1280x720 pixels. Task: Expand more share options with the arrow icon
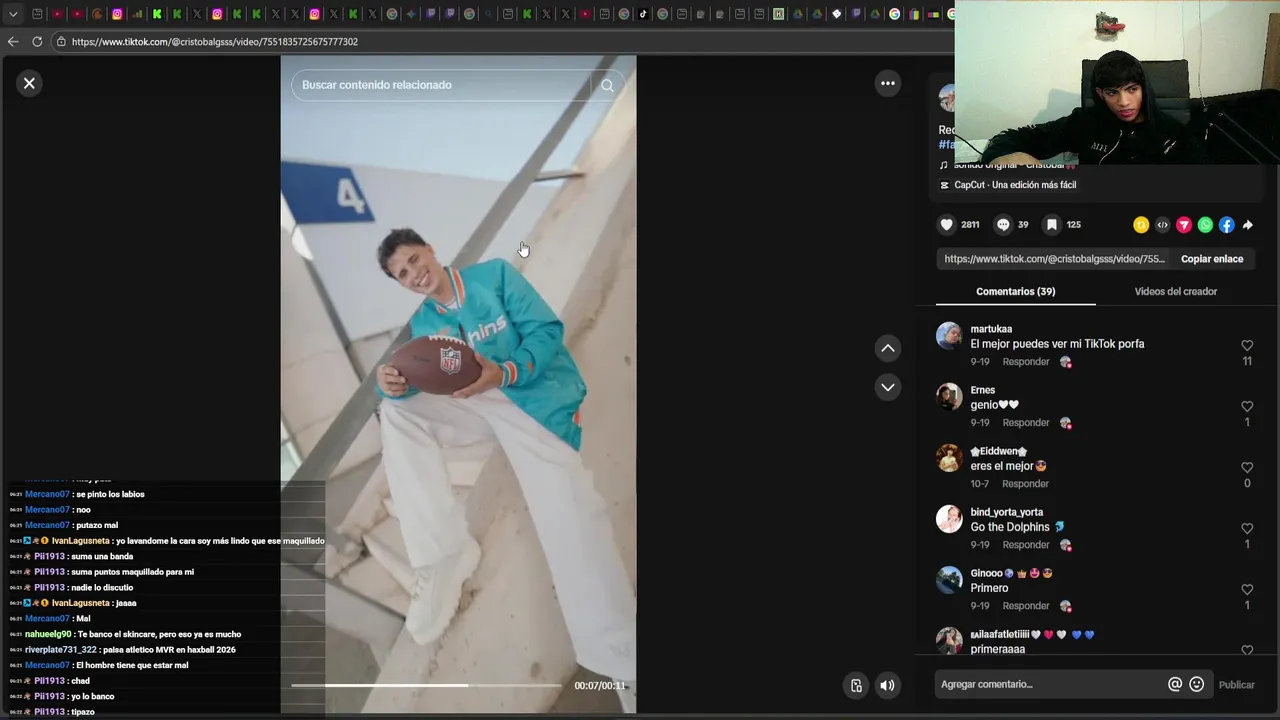[x=1248, y=225]
